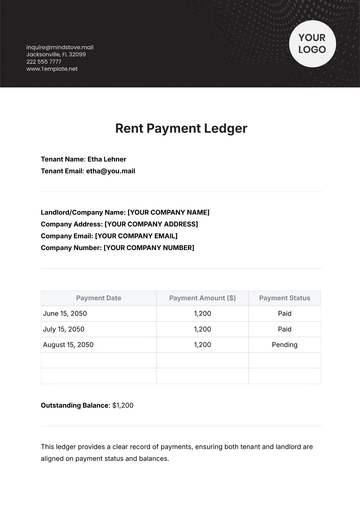The width and height of the screenshot is (360, 509).
Task: Select the June 15, 2050 date cell
Action: pos(98,314)
